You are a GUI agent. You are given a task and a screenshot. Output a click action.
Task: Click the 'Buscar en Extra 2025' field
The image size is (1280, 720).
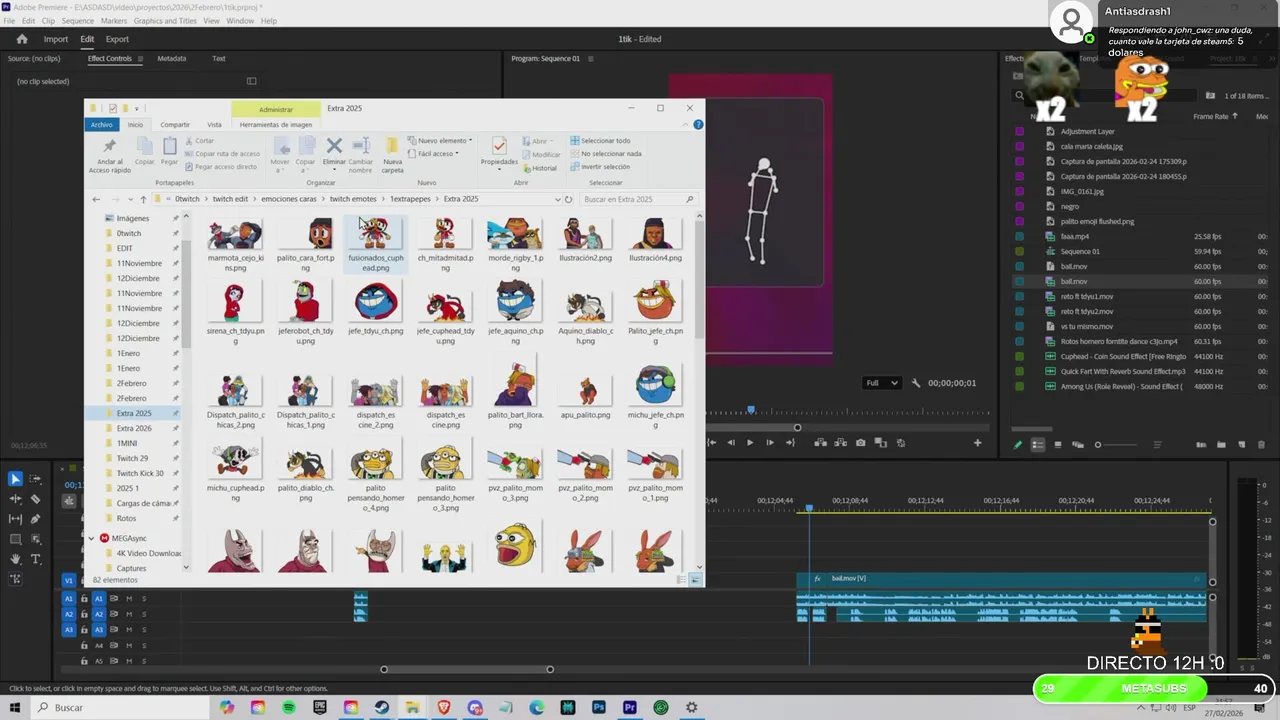[637, 199]
